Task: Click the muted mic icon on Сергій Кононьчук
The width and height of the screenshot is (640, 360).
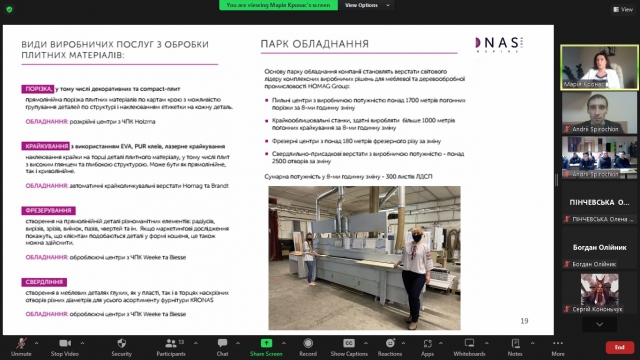Action: 567,309
